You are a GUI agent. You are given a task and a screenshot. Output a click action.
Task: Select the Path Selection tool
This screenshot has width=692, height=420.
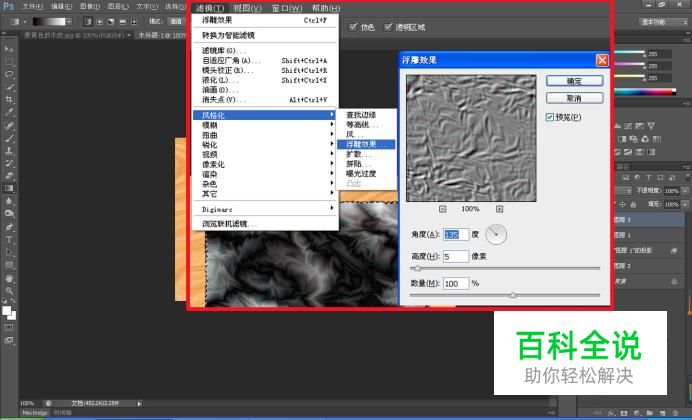click(9, 253)
